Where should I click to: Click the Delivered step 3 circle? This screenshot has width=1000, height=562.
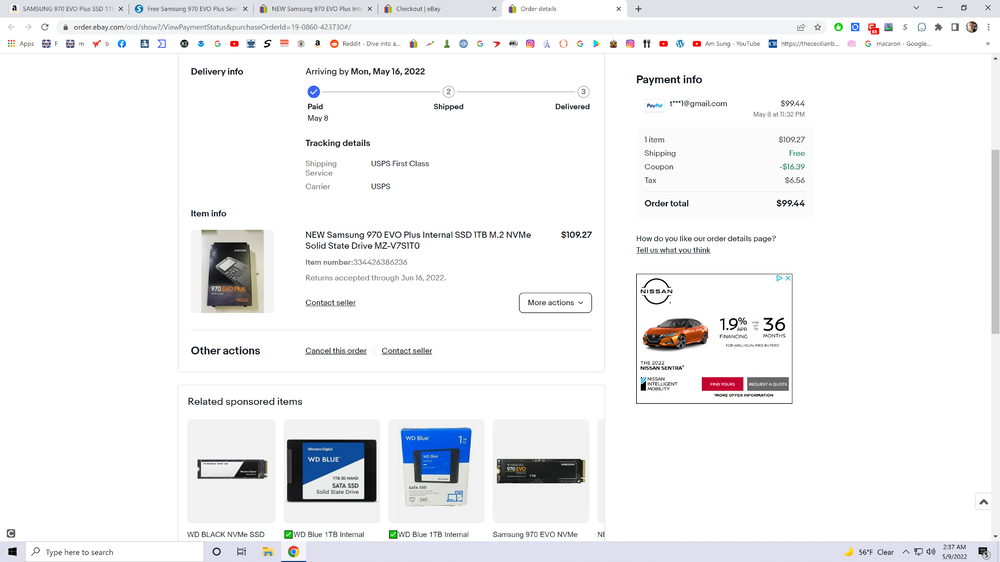[x=583, y=91]
